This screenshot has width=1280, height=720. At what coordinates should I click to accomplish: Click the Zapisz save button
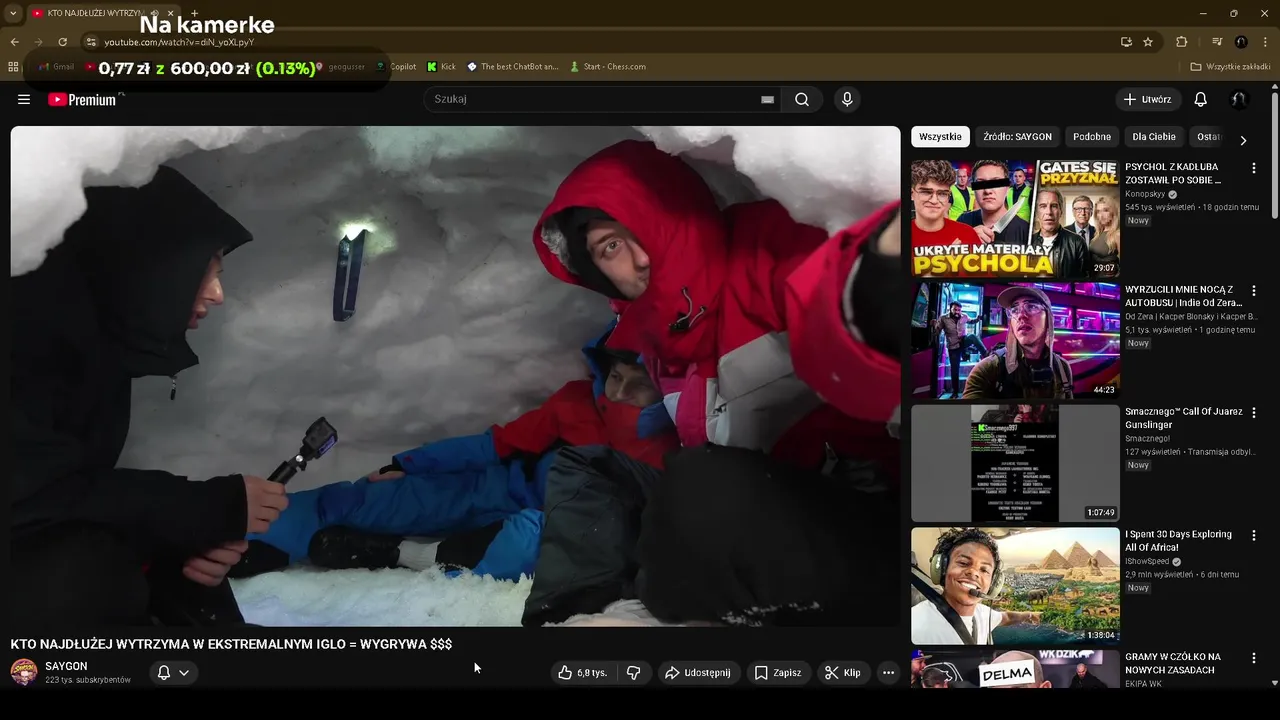(x=777, y=673)
